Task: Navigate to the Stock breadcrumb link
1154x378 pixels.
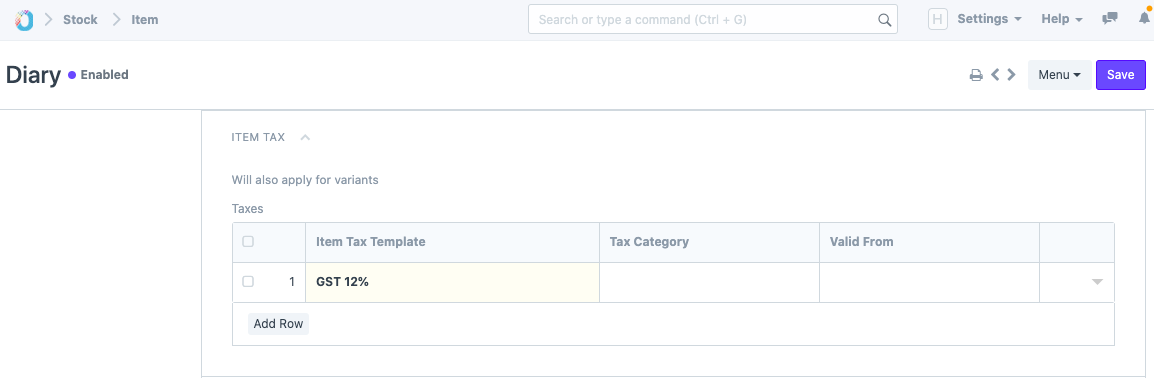Action: 80,20
